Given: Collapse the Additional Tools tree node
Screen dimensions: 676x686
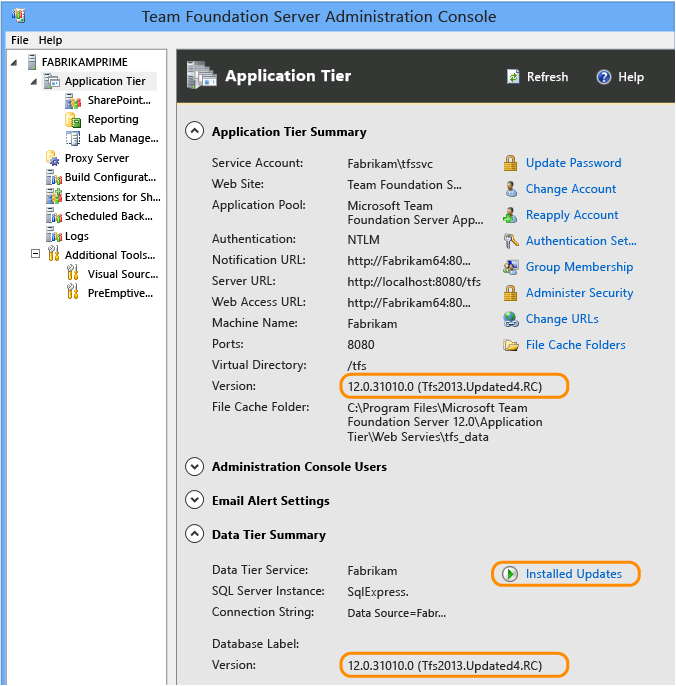Looking at the screenshot, I should 35,254.
